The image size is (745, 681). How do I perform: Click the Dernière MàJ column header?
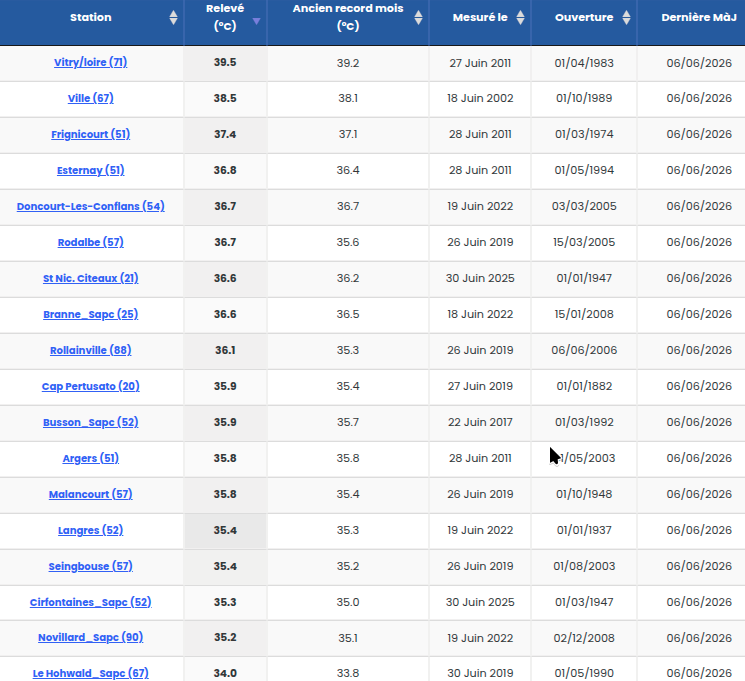tap(698, 18)
